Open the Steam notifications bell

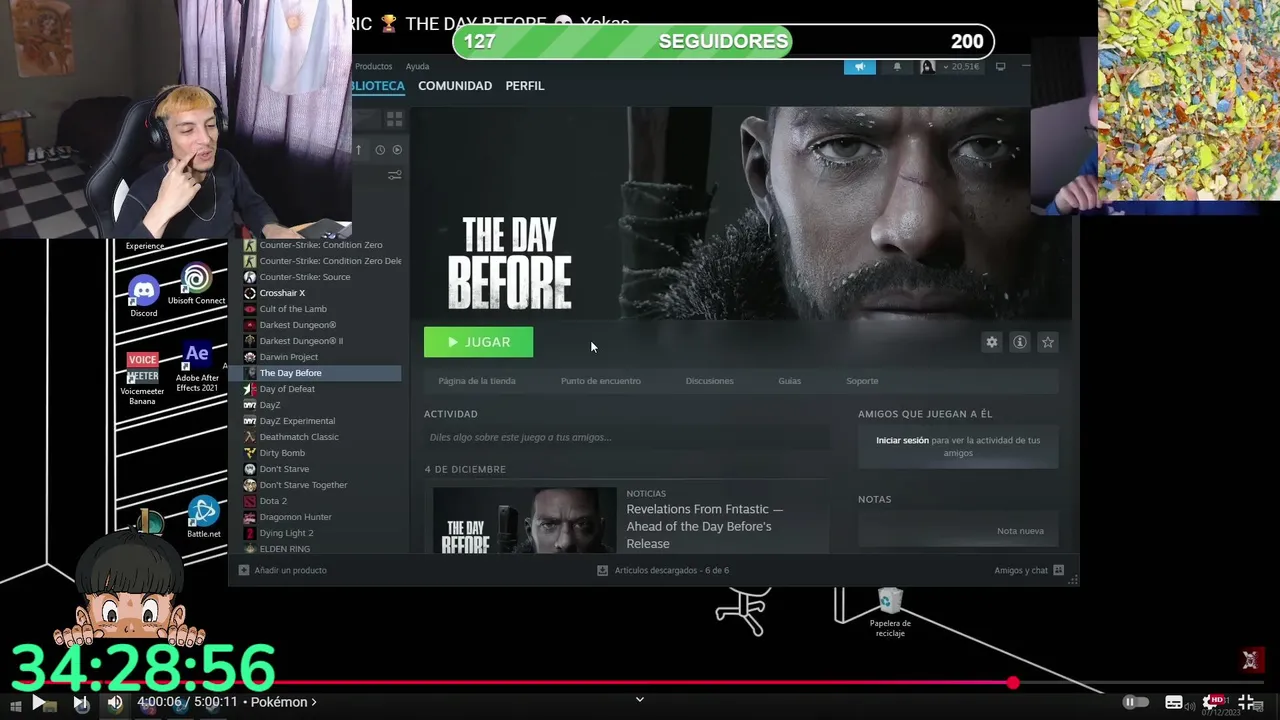897,67
